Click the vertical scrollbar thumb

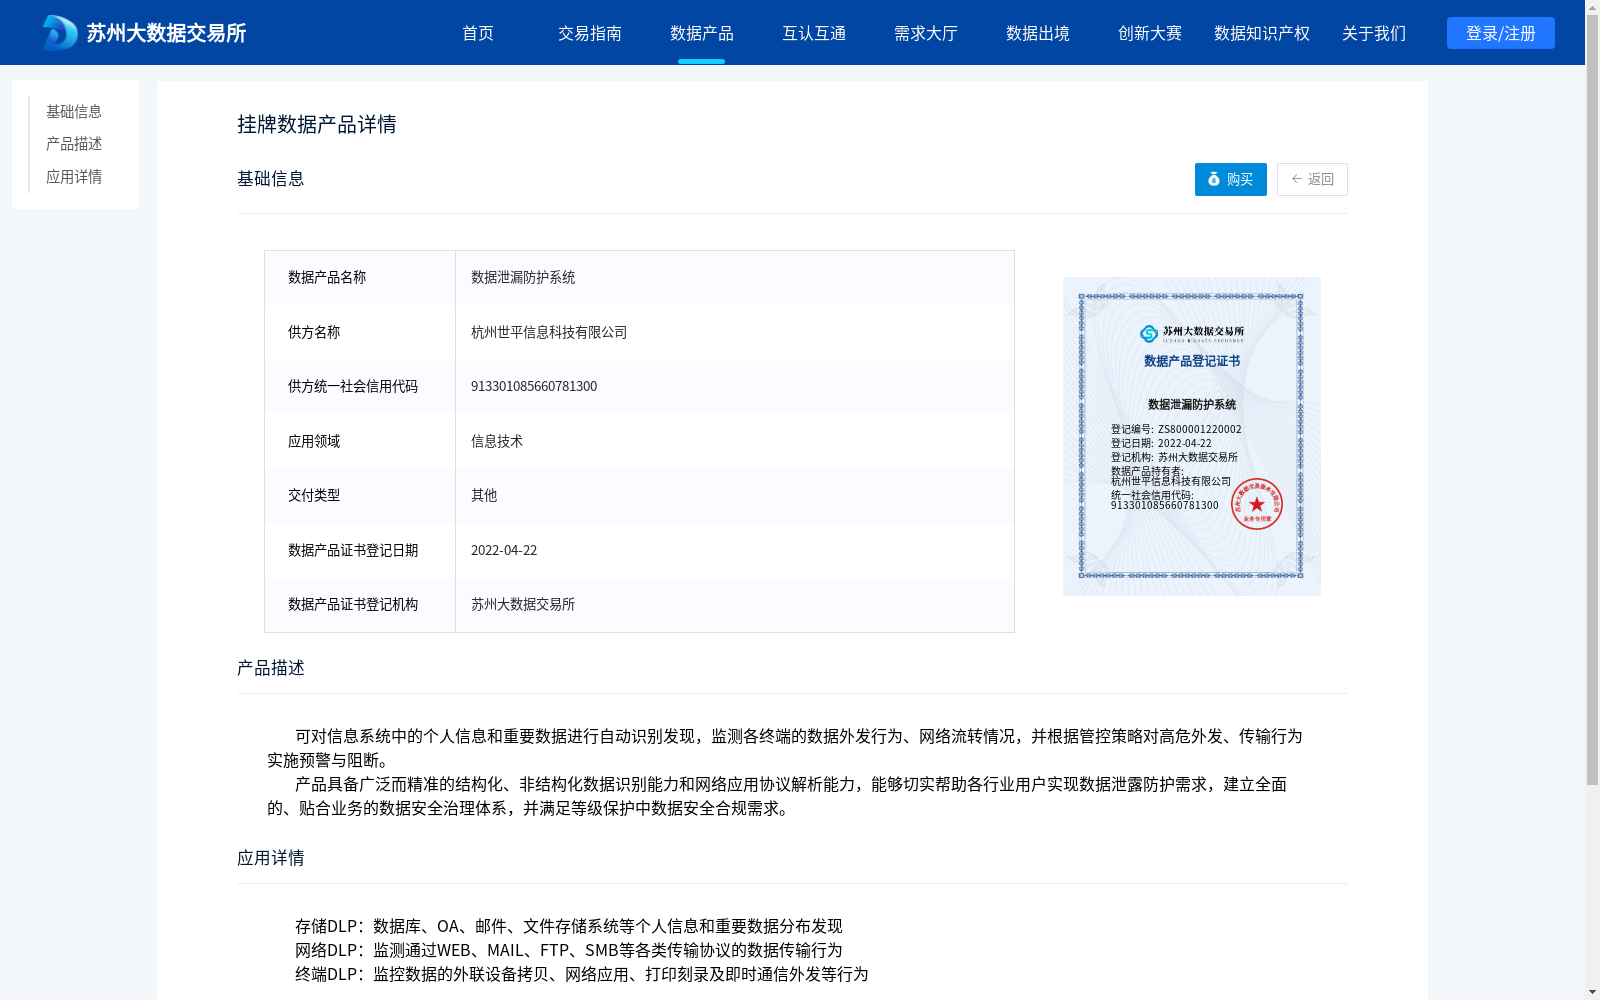tap(1592, 400)
